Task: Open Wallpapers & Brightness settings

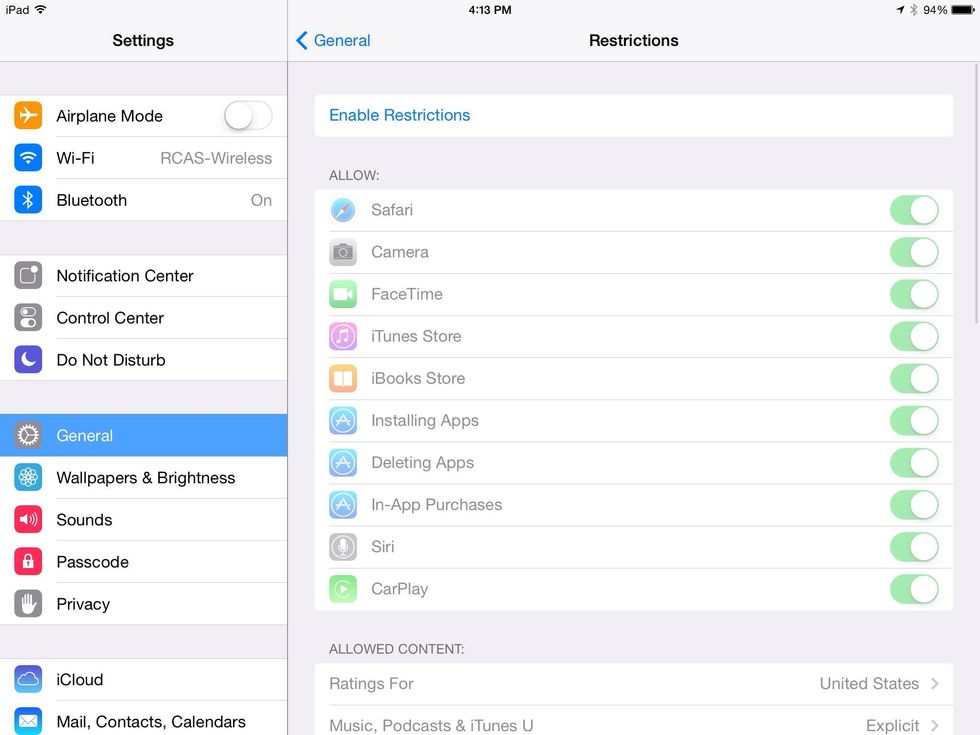Action: 143,477
